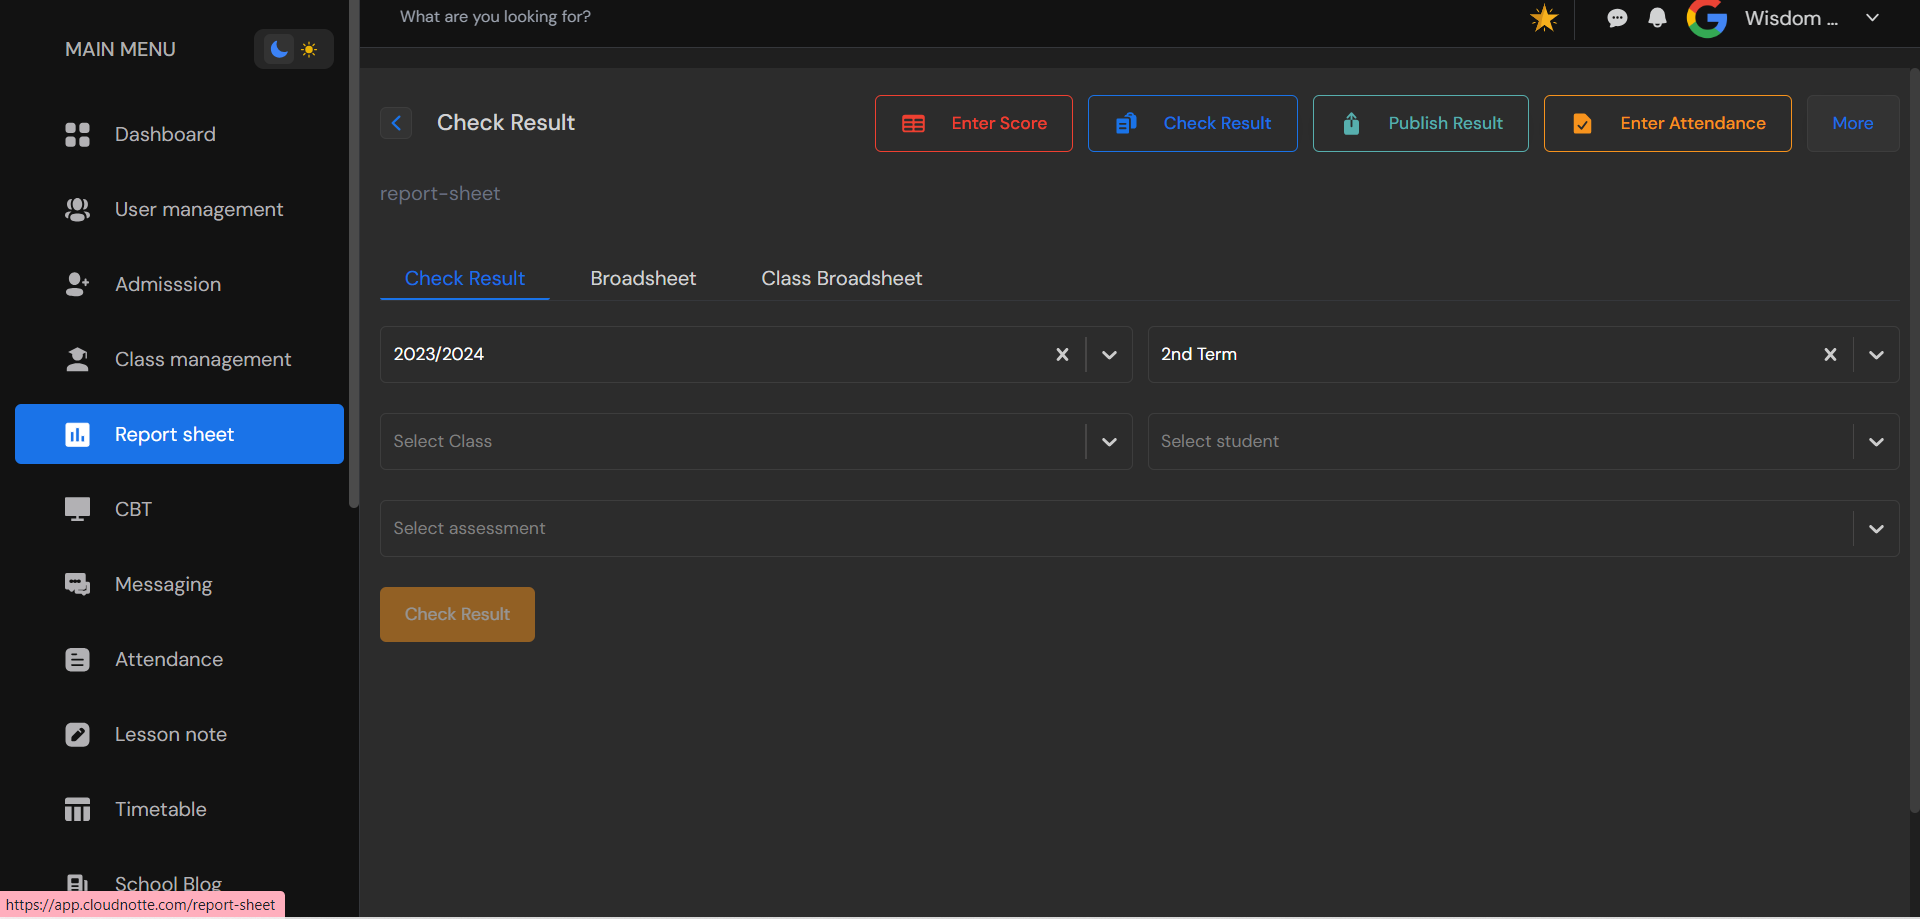Screen dimensions: 1920x919
Task: Expand the Select student dropdown
Action: [x=1876, y=441]
